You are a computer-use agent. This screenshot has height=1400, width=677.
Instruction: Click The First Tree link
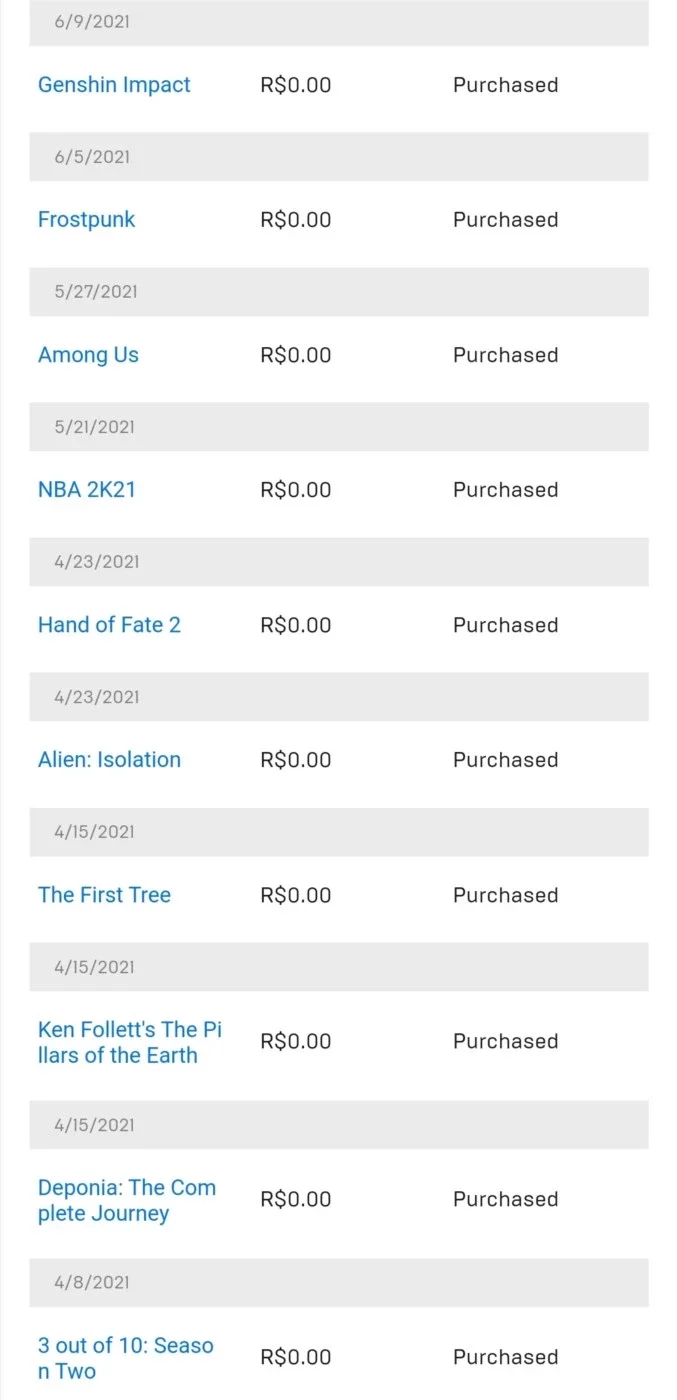point(104,895)
